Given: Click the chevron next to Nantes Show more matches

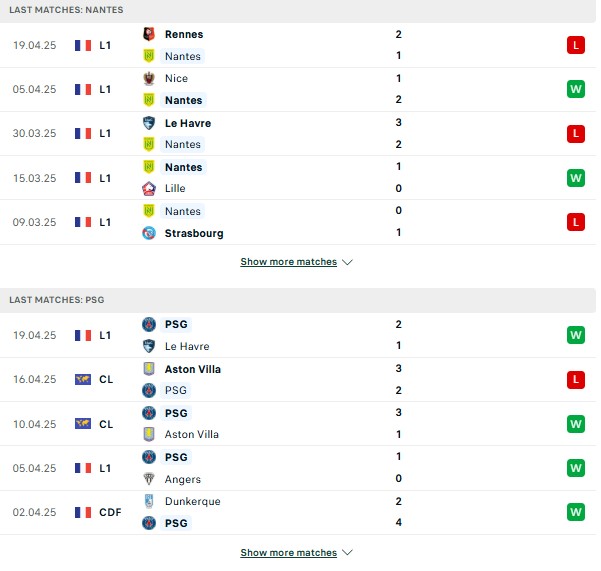Looking at the screenshot, I should [x=347, y=263].
